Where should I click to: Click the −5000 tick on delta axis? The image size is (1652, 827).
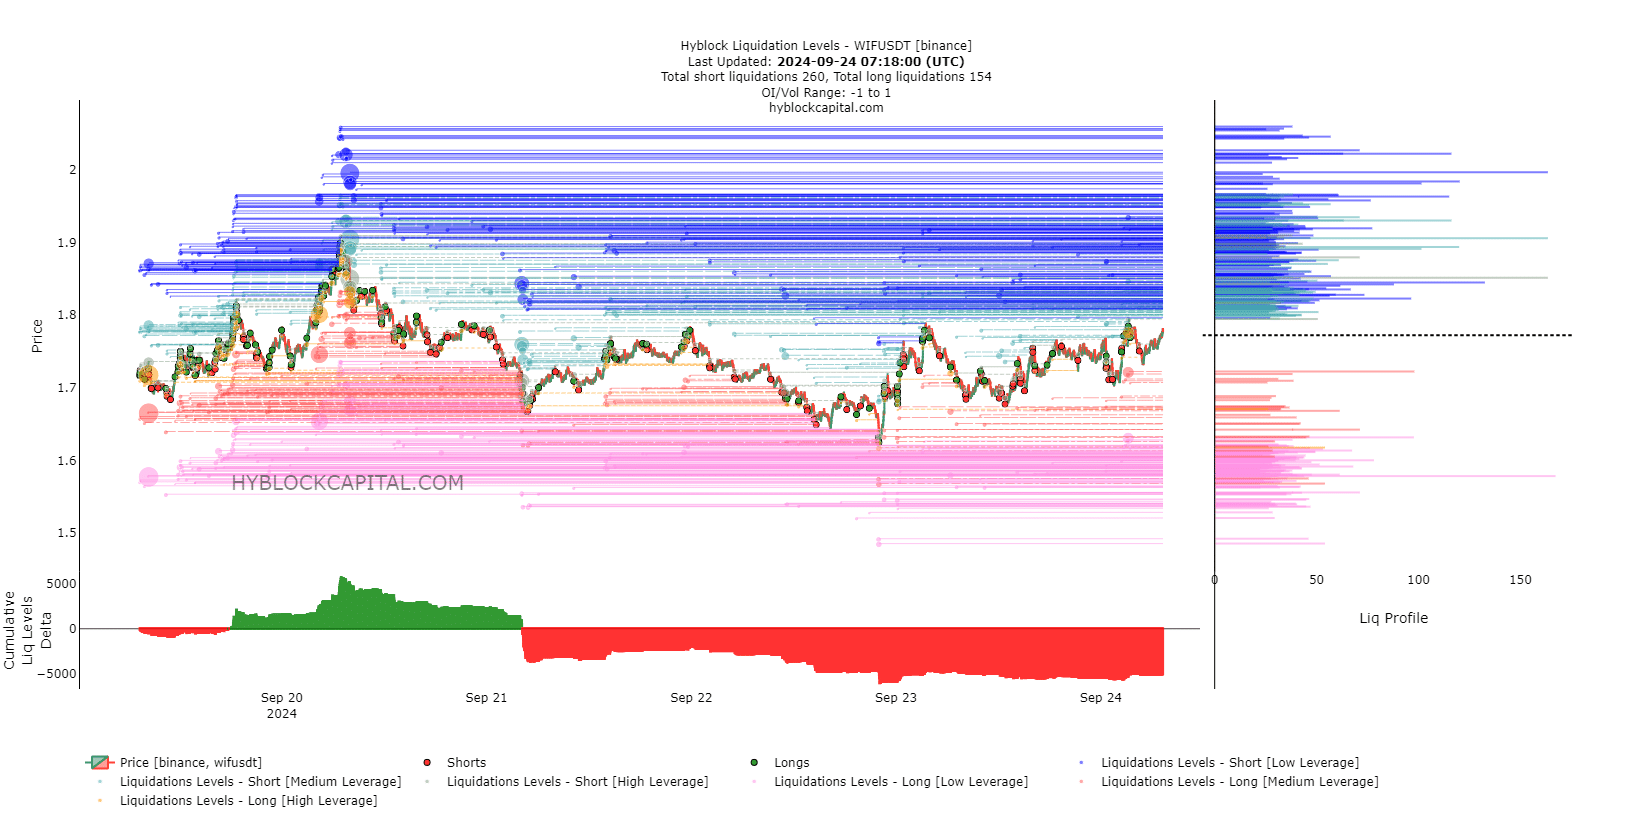57,674
